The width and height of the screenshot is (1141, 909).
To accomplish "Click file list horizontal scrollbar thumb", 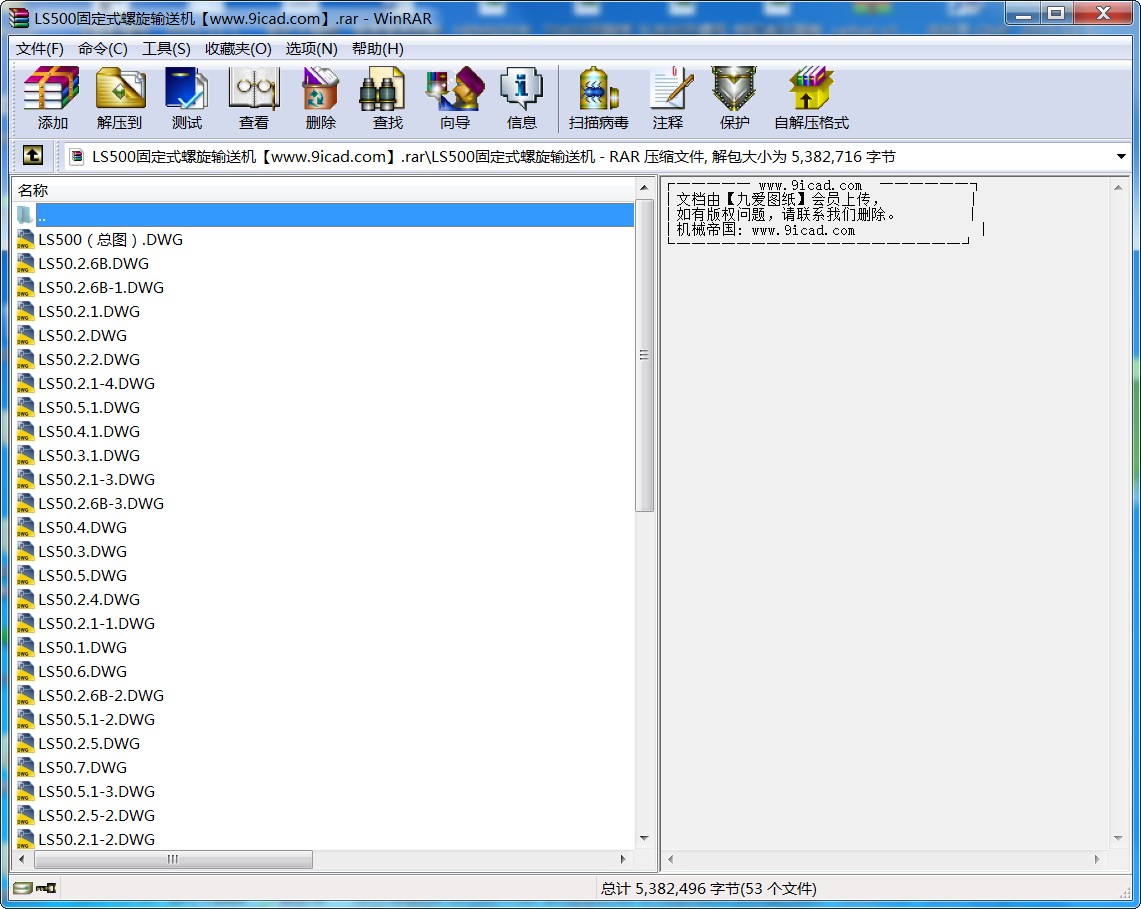I will (x=173, y=860).
